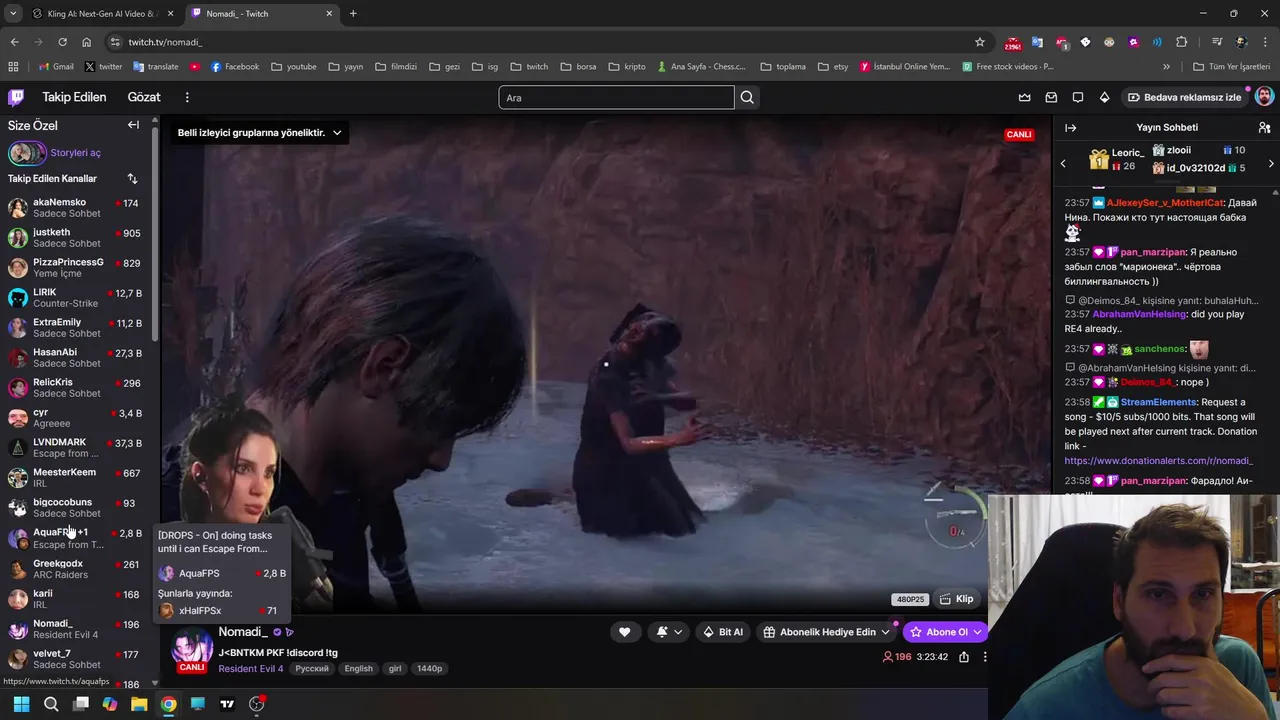Open File Explorer from the taskbar

[139, 704]
